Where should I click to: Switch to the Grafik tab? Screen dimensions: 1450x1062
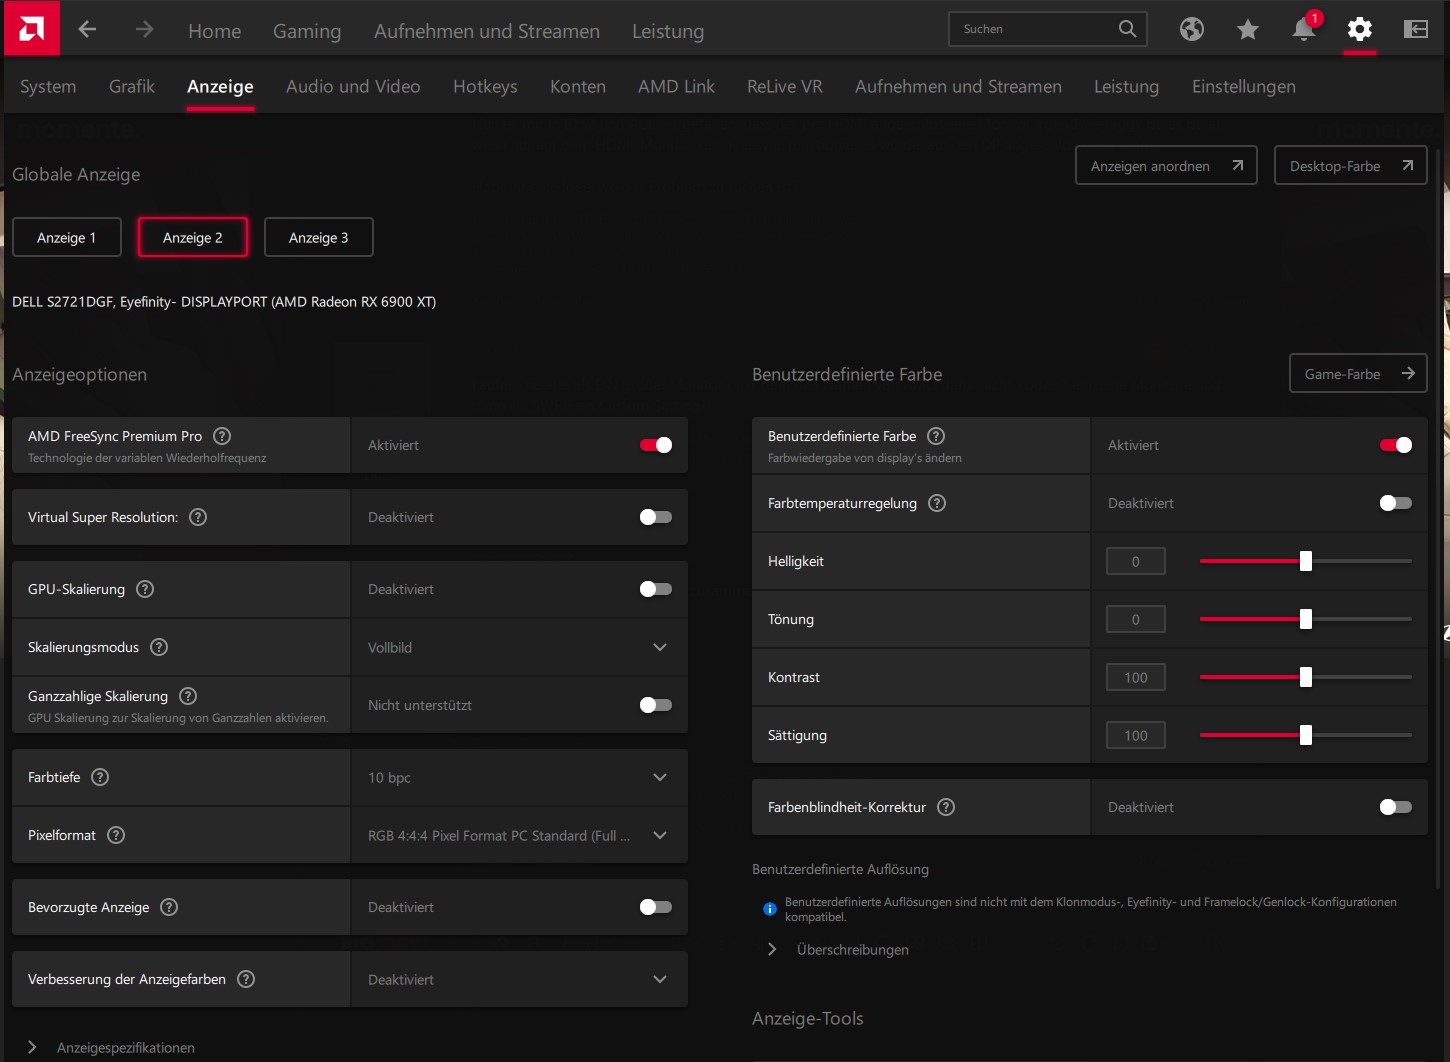pyautogui.click(x=132, y=87)
